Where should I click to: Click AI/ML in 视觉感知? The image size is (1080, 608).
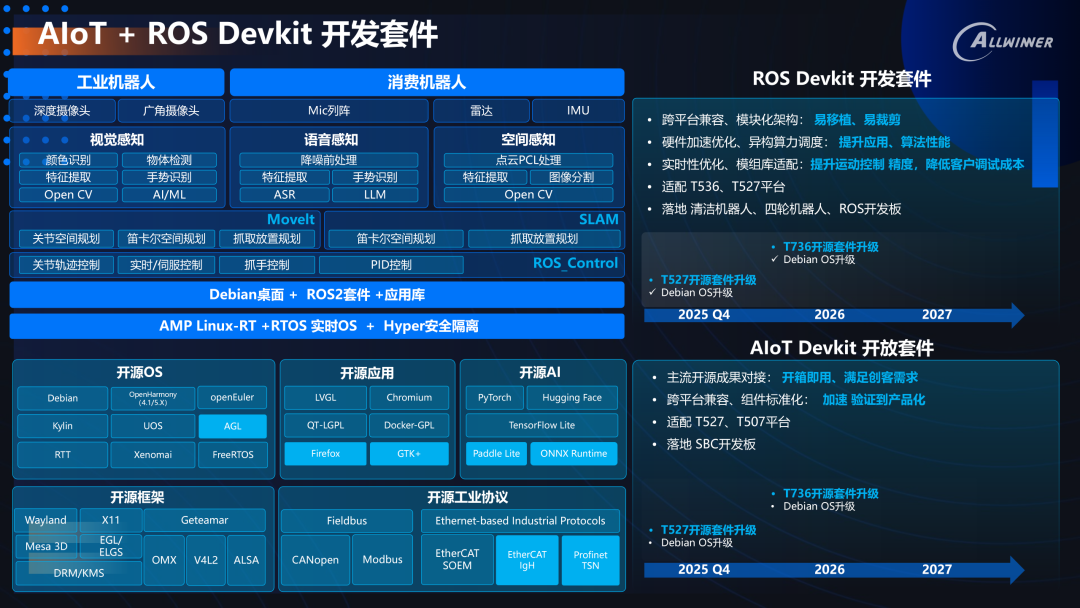tap(169, 195)
